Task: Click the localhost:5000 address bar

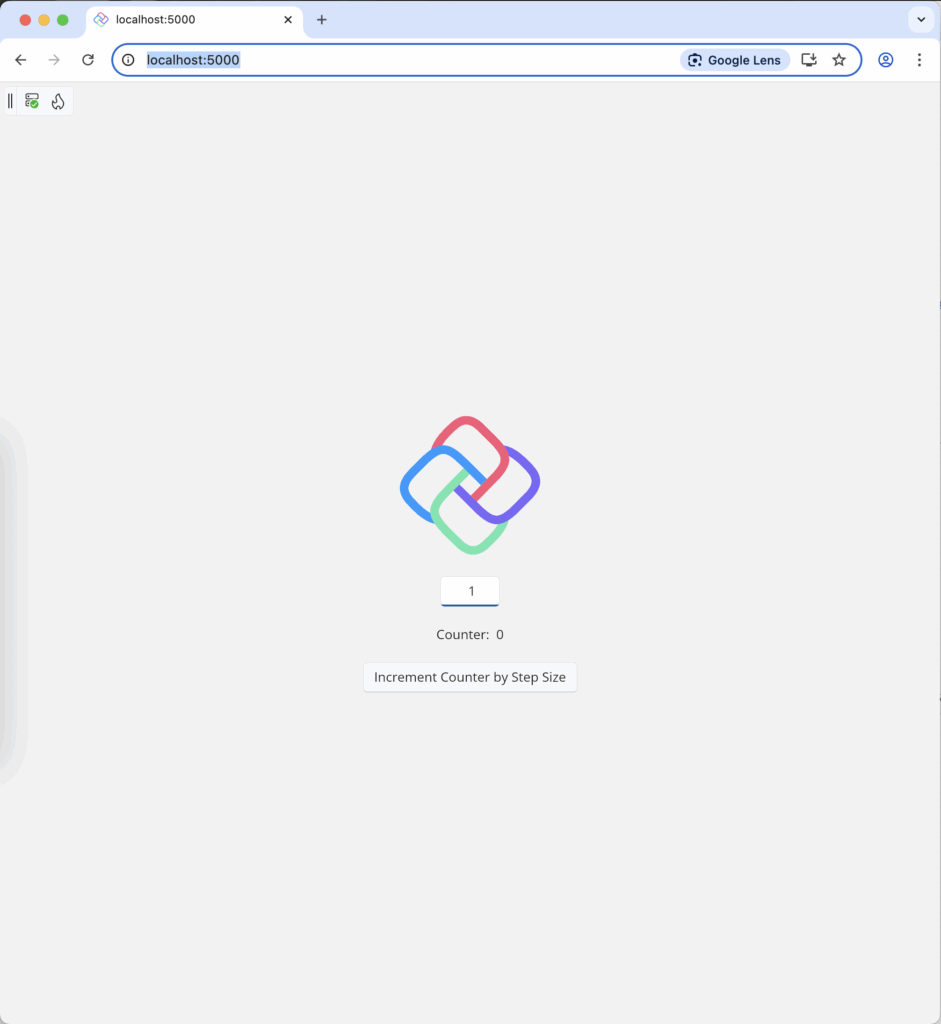Action: click(x=400, y=60)
